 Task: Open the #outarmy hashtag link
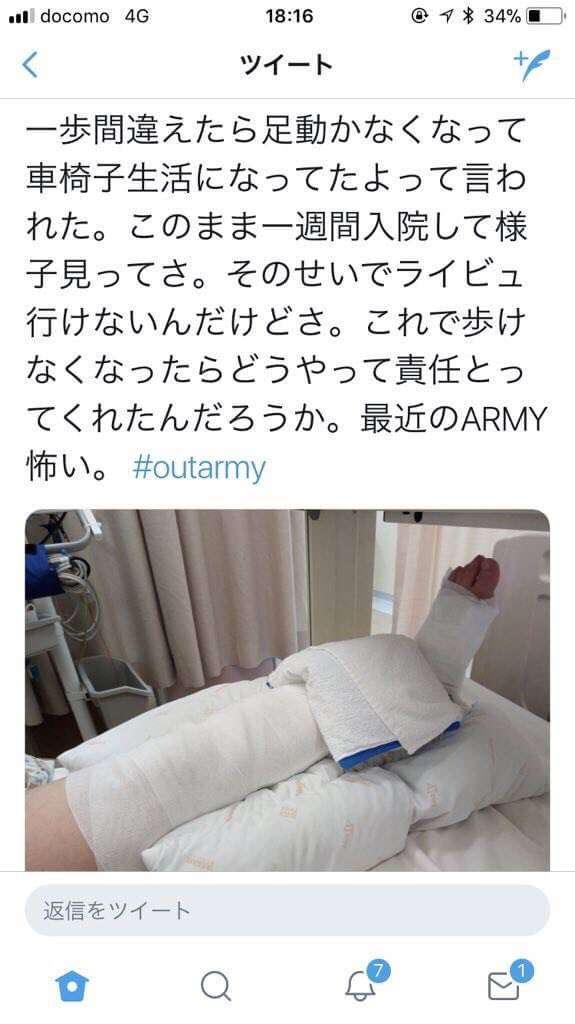click(199, 468)
